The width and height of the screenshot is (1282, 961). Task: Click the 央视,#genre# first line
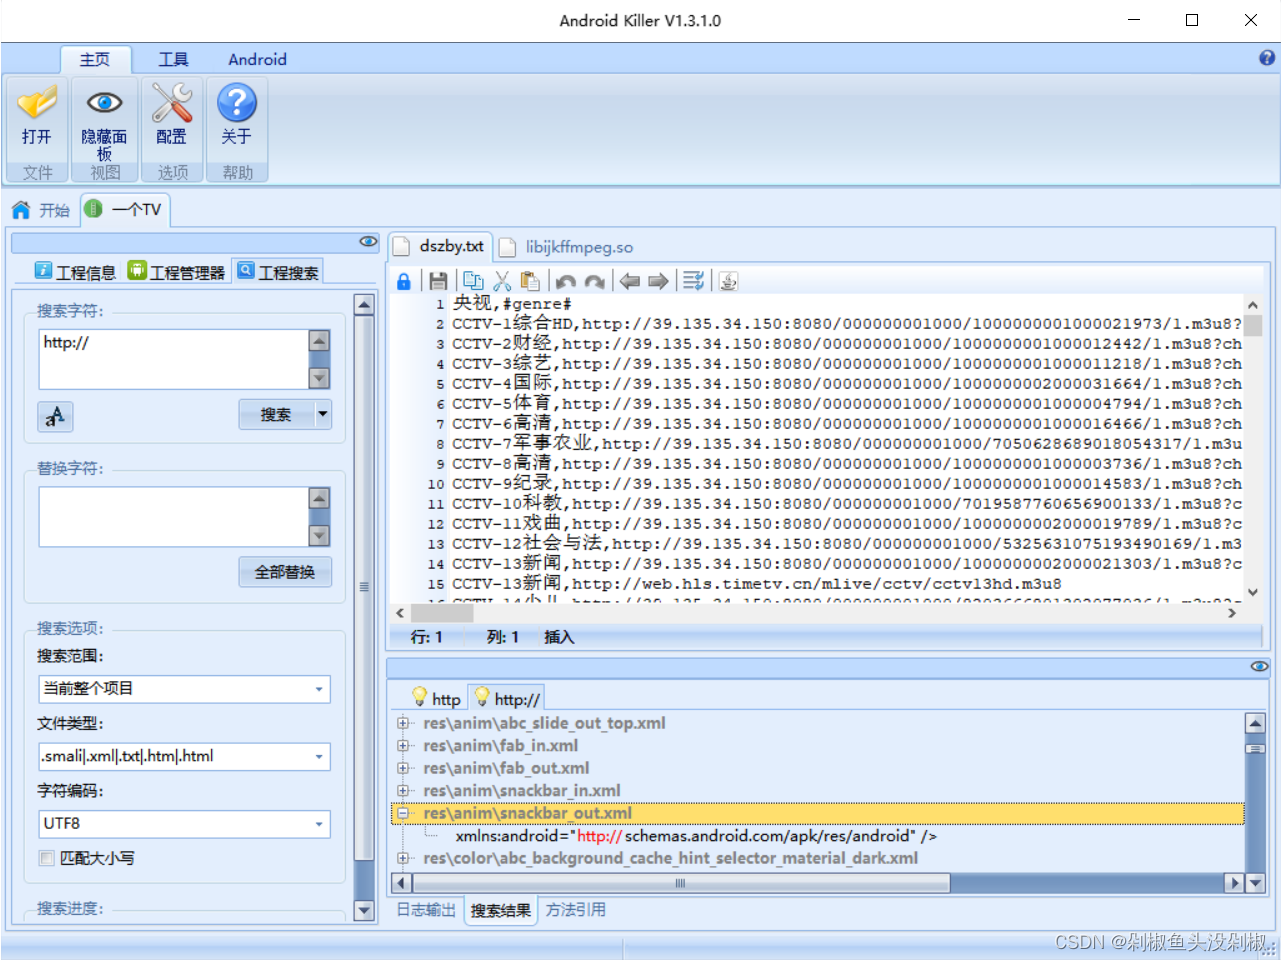pos(511,303)
